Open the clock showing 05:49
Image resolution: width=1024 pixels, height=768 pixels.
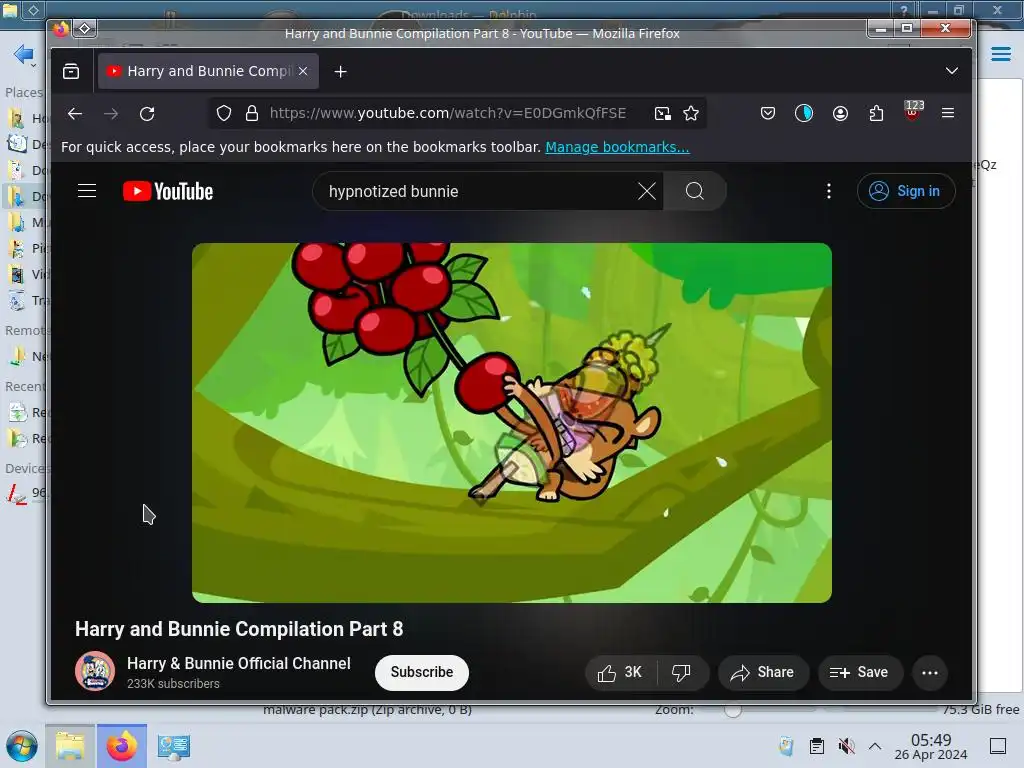click(931, 746)
